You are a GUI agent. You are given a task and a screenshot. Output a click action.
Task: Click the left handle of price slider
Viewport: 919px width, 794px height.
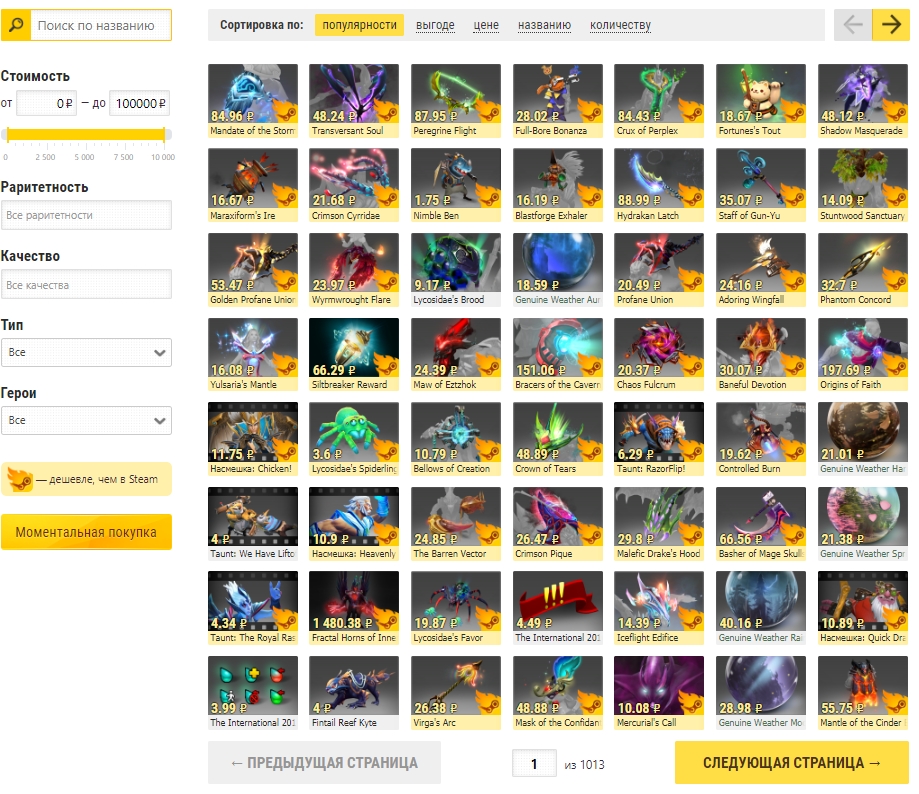click(x=7, y=134)
